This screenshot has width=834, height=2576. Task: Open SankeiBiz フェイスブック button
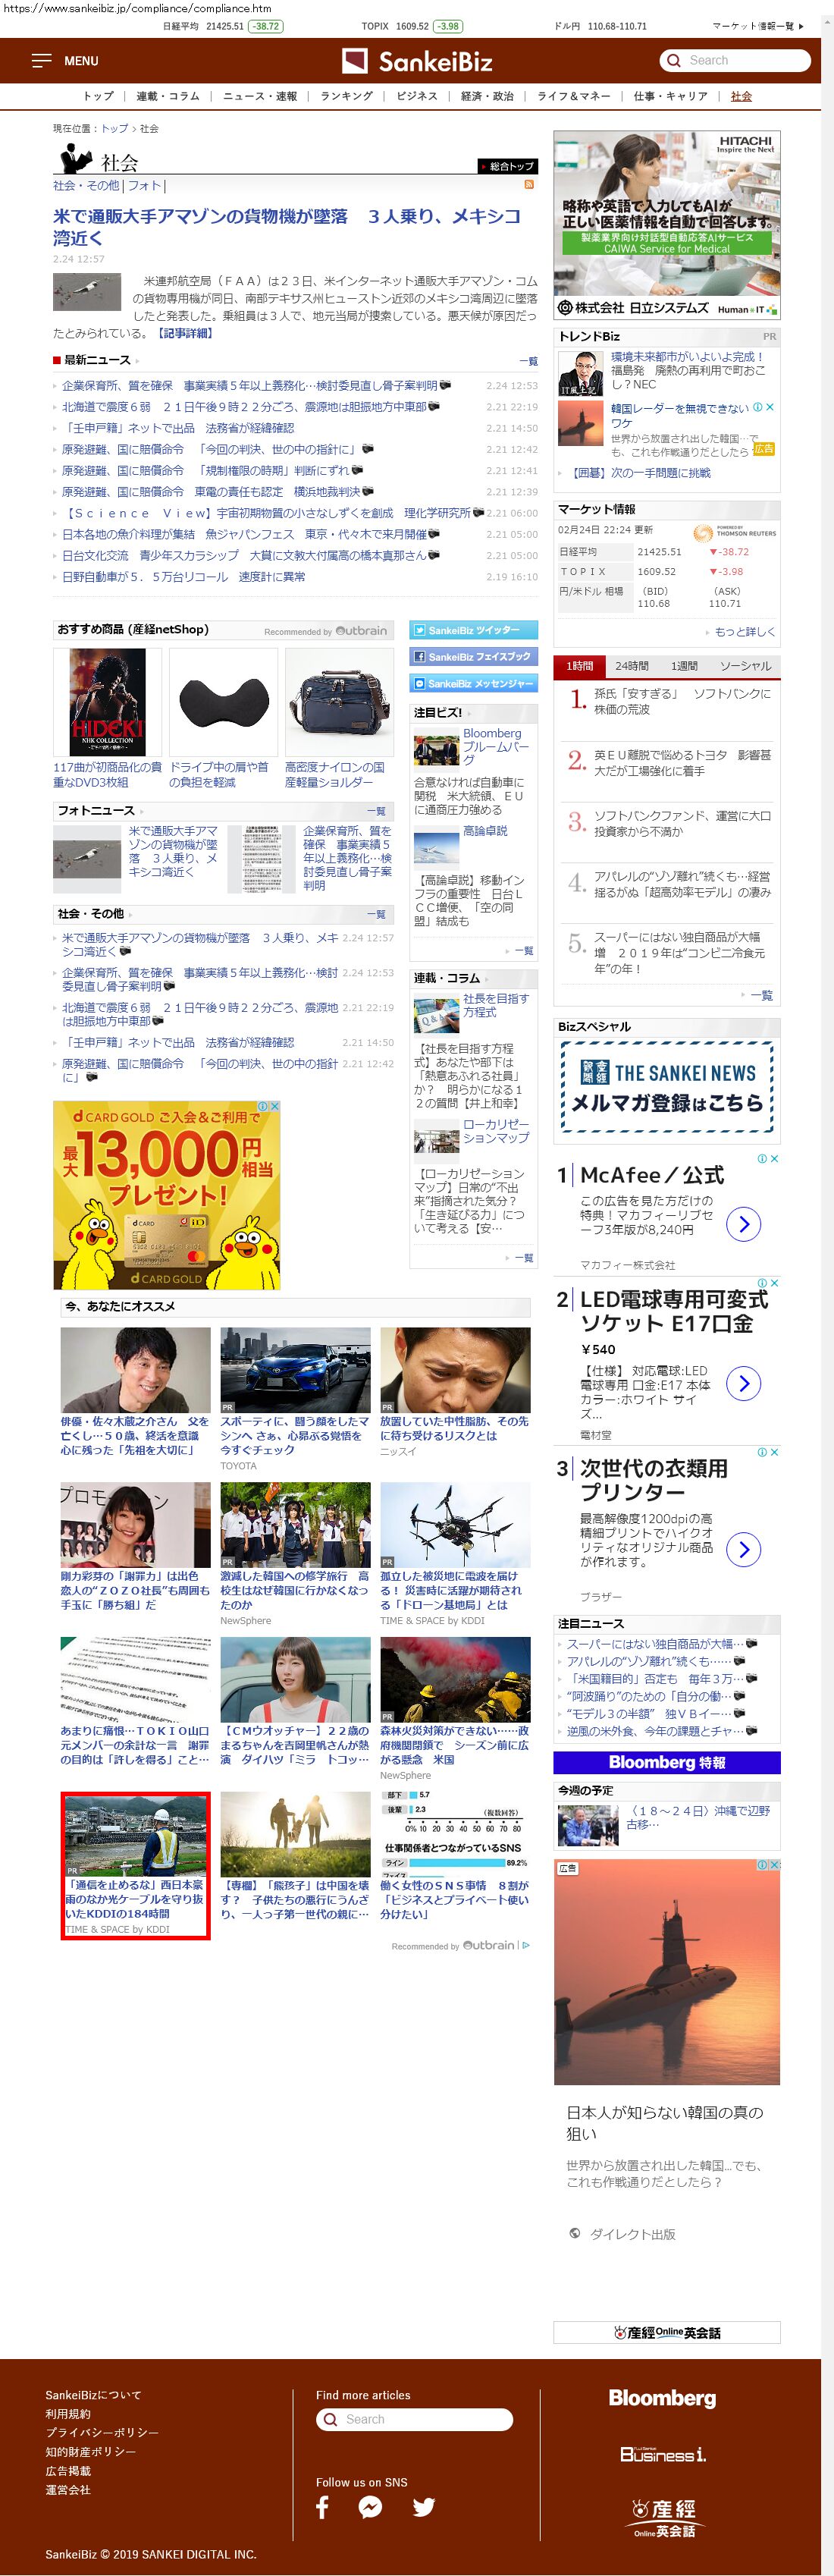point(473,657)
